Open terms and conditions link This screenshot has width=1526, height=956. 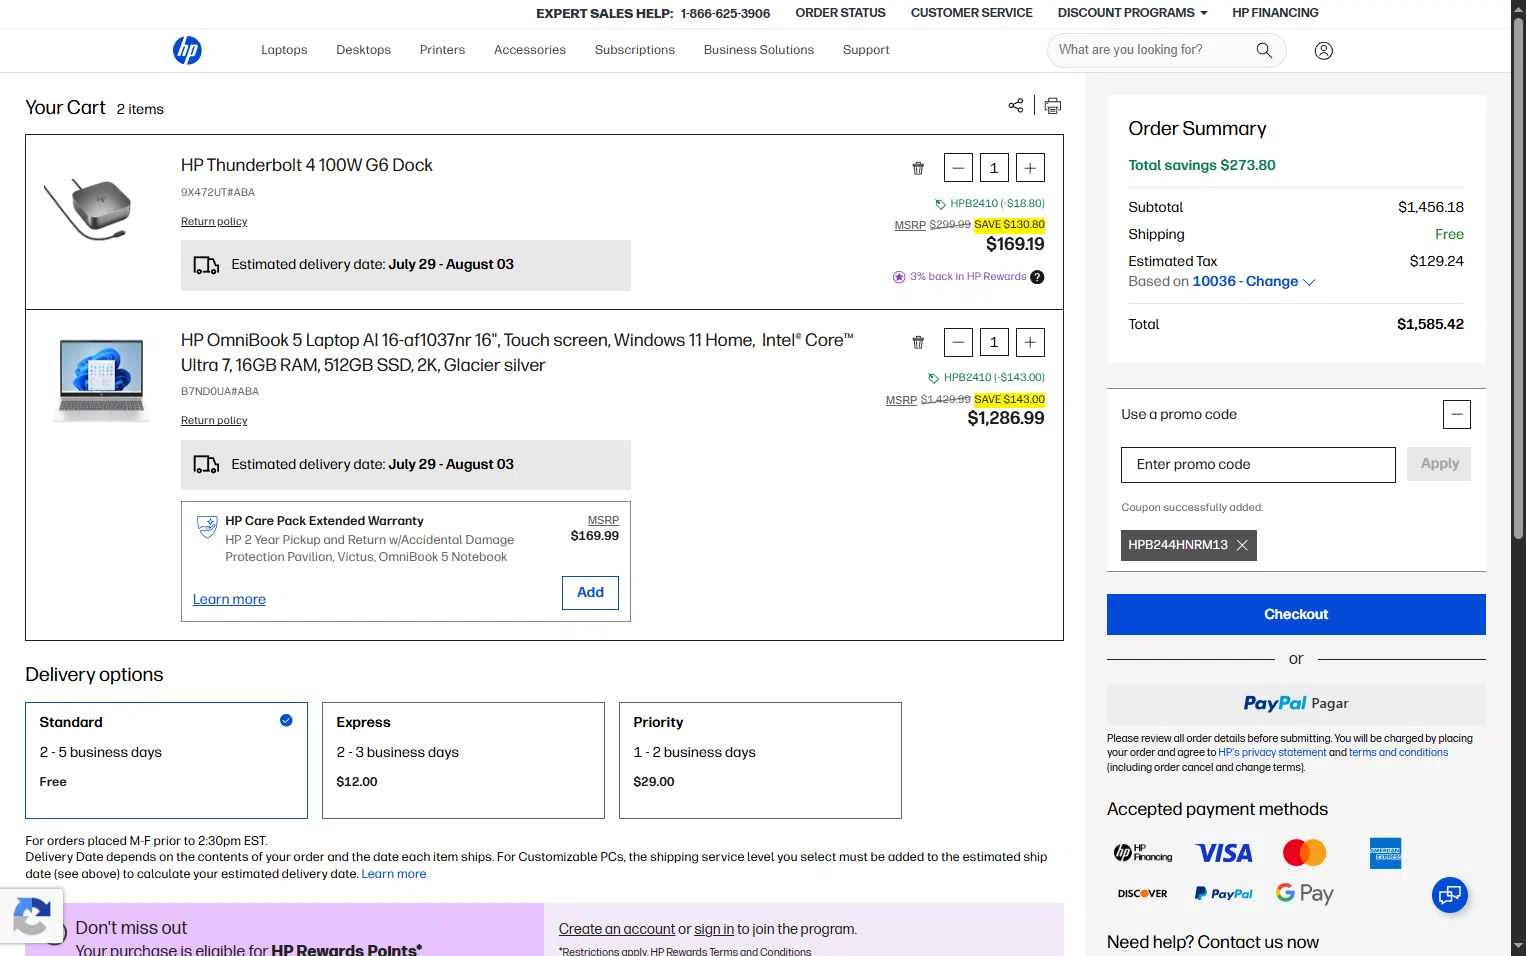(x=1398, y=753)
